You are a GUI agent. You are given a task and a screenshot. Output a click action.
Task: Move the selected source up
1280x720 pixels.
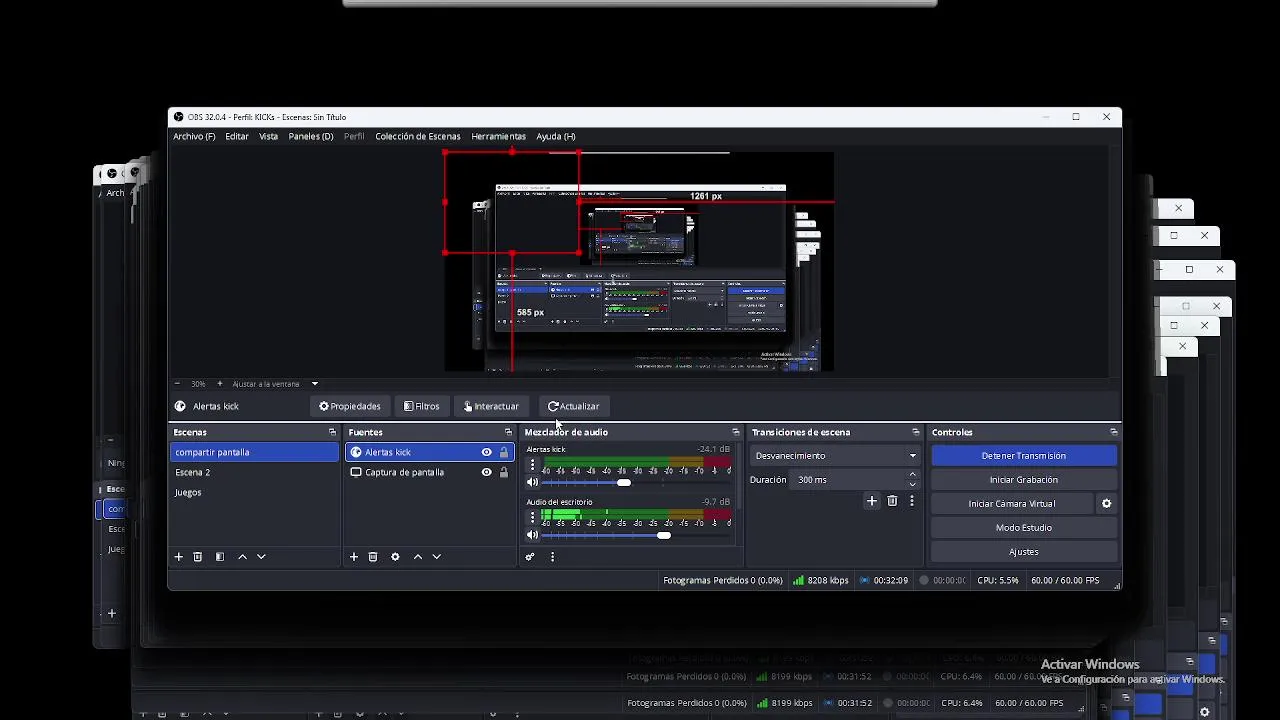pyautogui.click(x=418, y=557)
